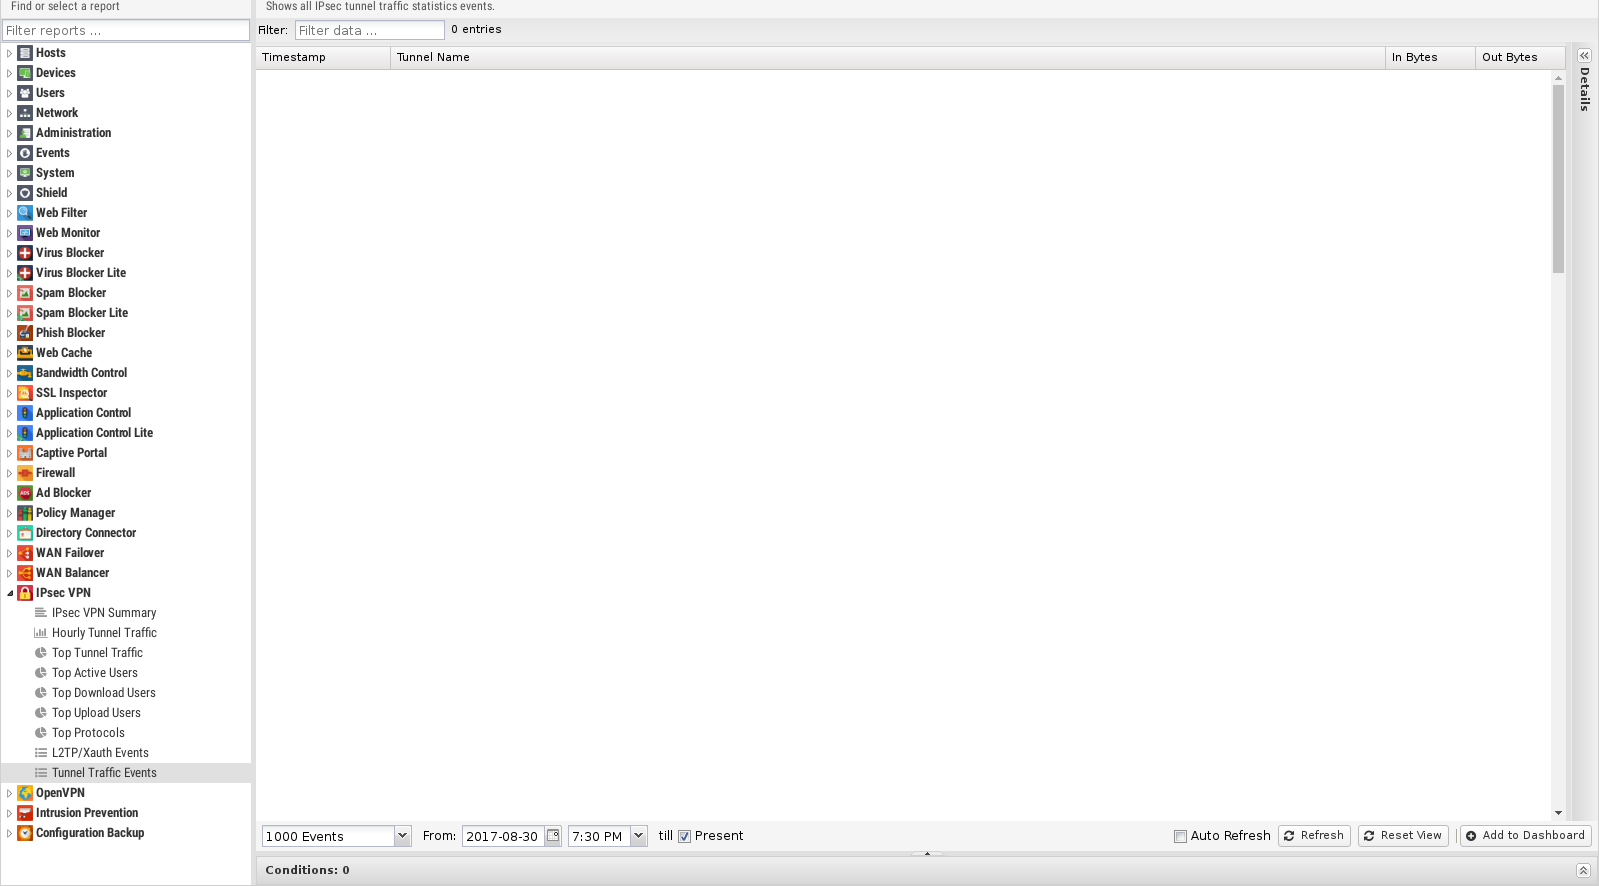Image resolution: width=1599 pixels, height=886 pixels.
Task: Open IPsec VPN Summary report
Action: tap(104, 613)
